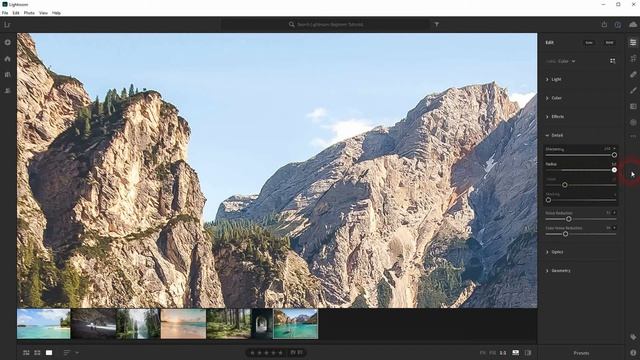
Task: Collapse the Sharpening disclosure triangle
Action: click(614, 149)
